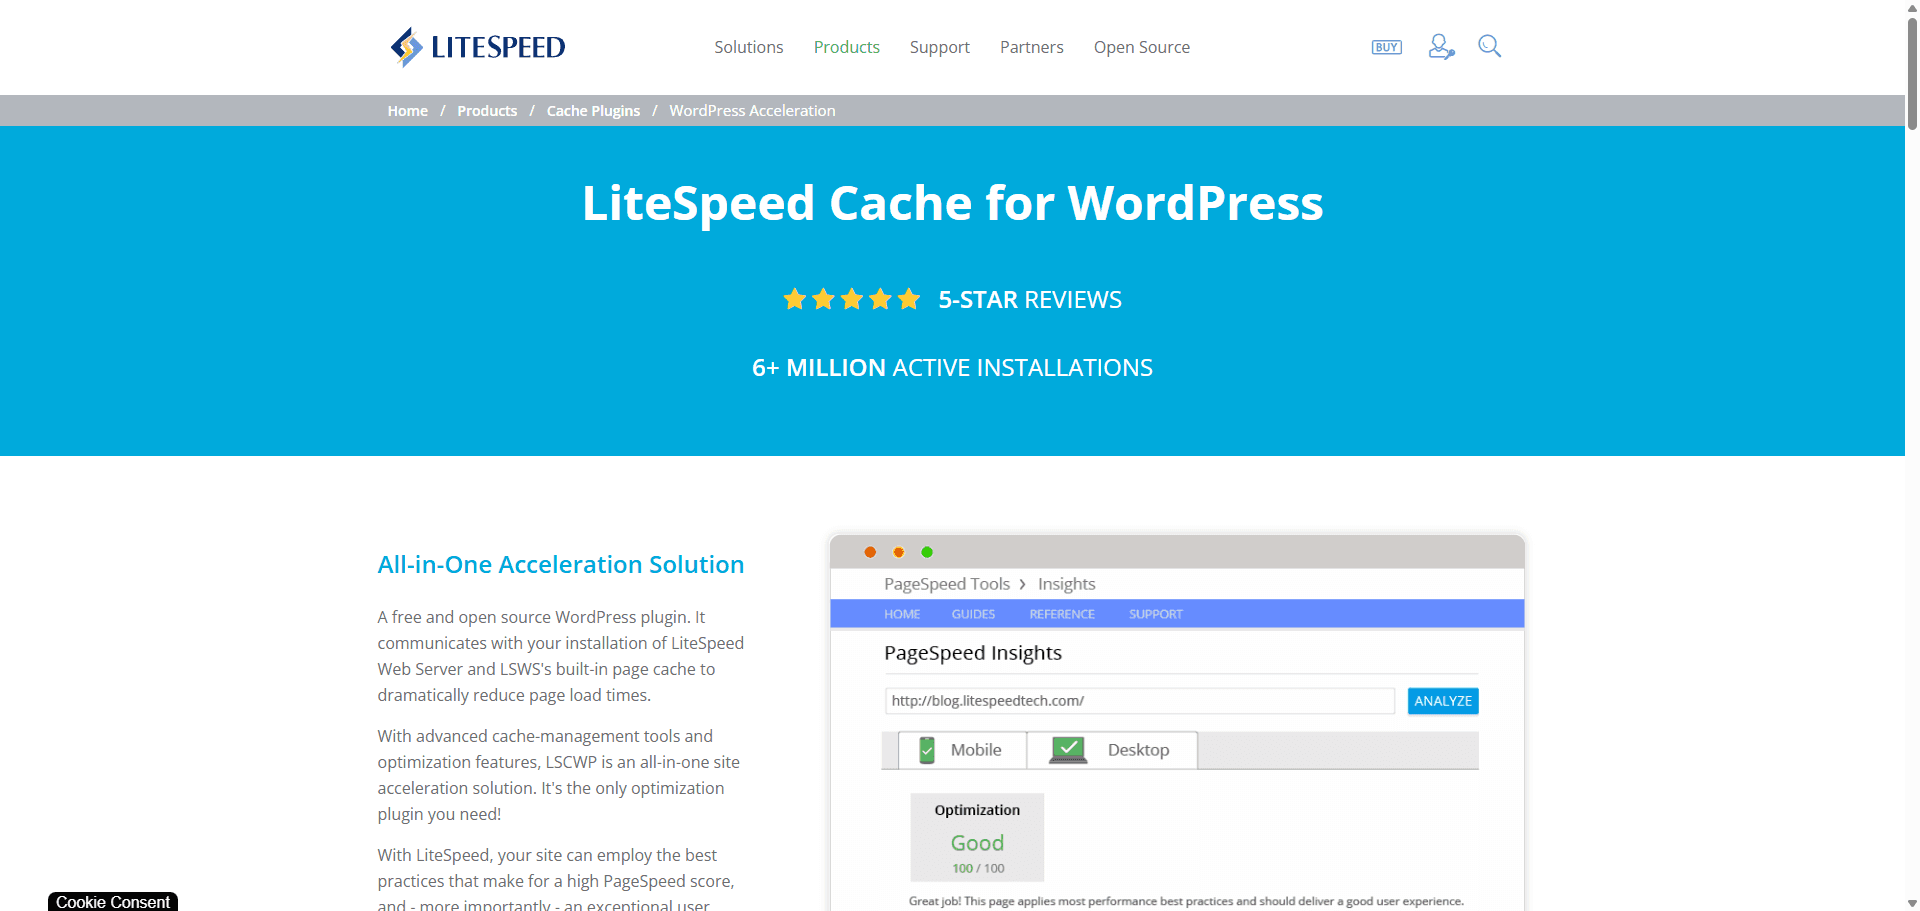Open the Cookie Consent notice
This screenshot has width=1920, height=911.
click(x=112, y=901)
